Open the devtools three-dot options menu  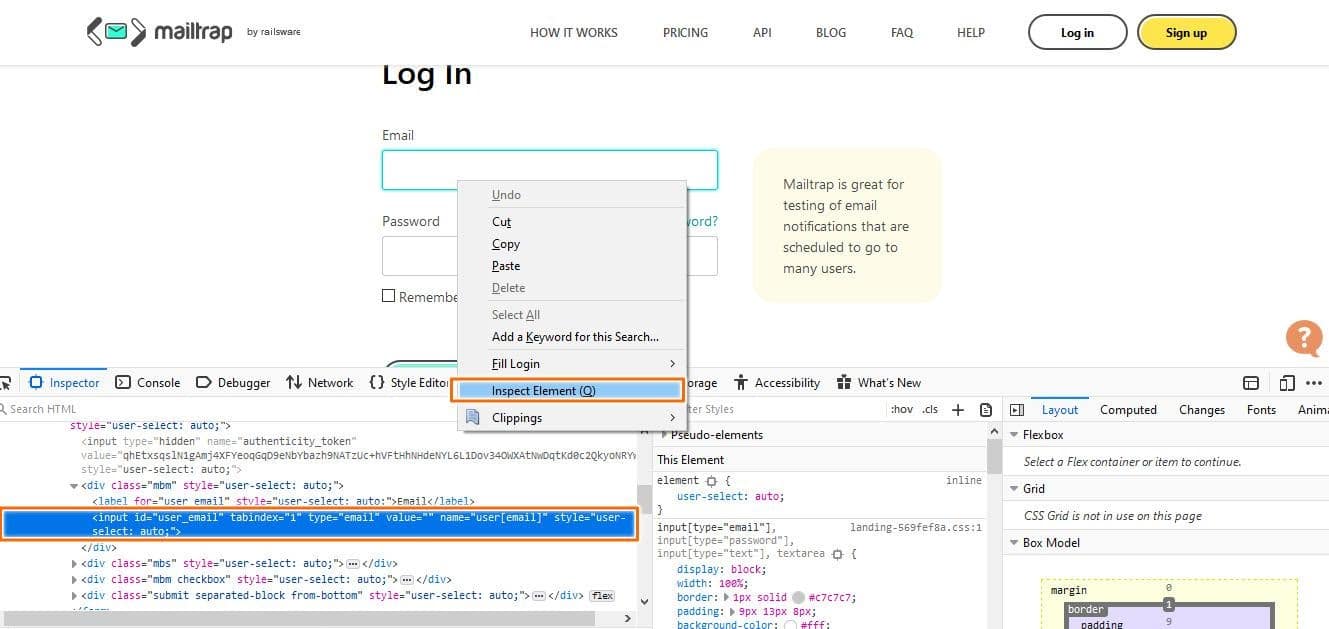coord(1314,382)
